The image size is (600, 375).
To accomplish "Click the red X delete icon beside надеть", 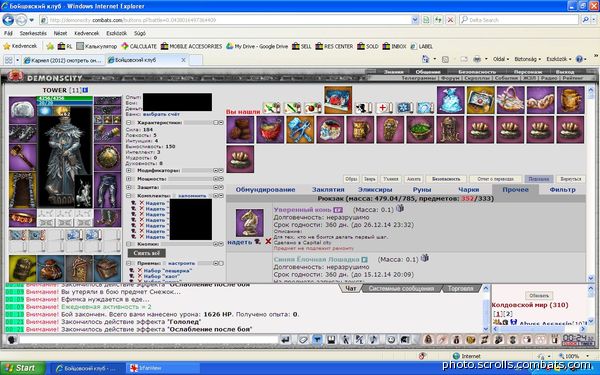I will pos(268,241).
